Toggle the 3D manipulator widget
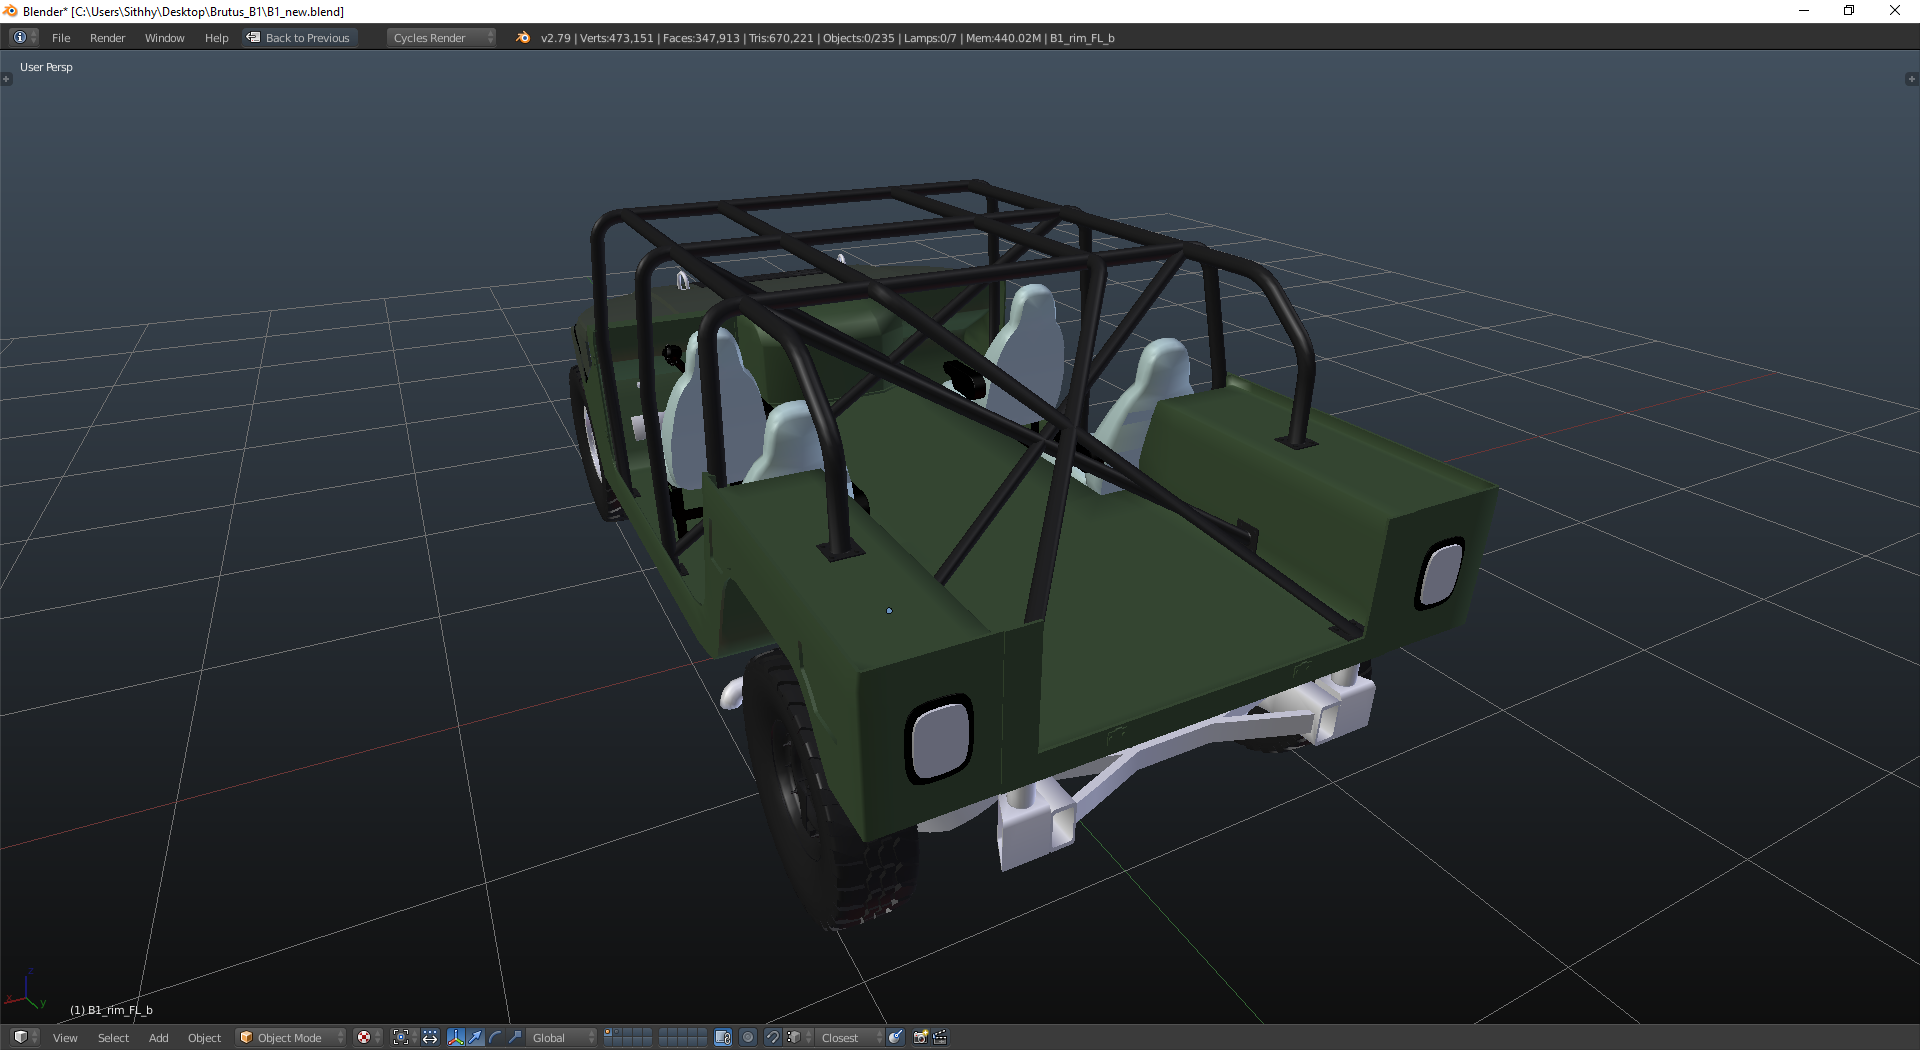Viewport: 1920px width, 1050px height. click(x=456, y=1038)
